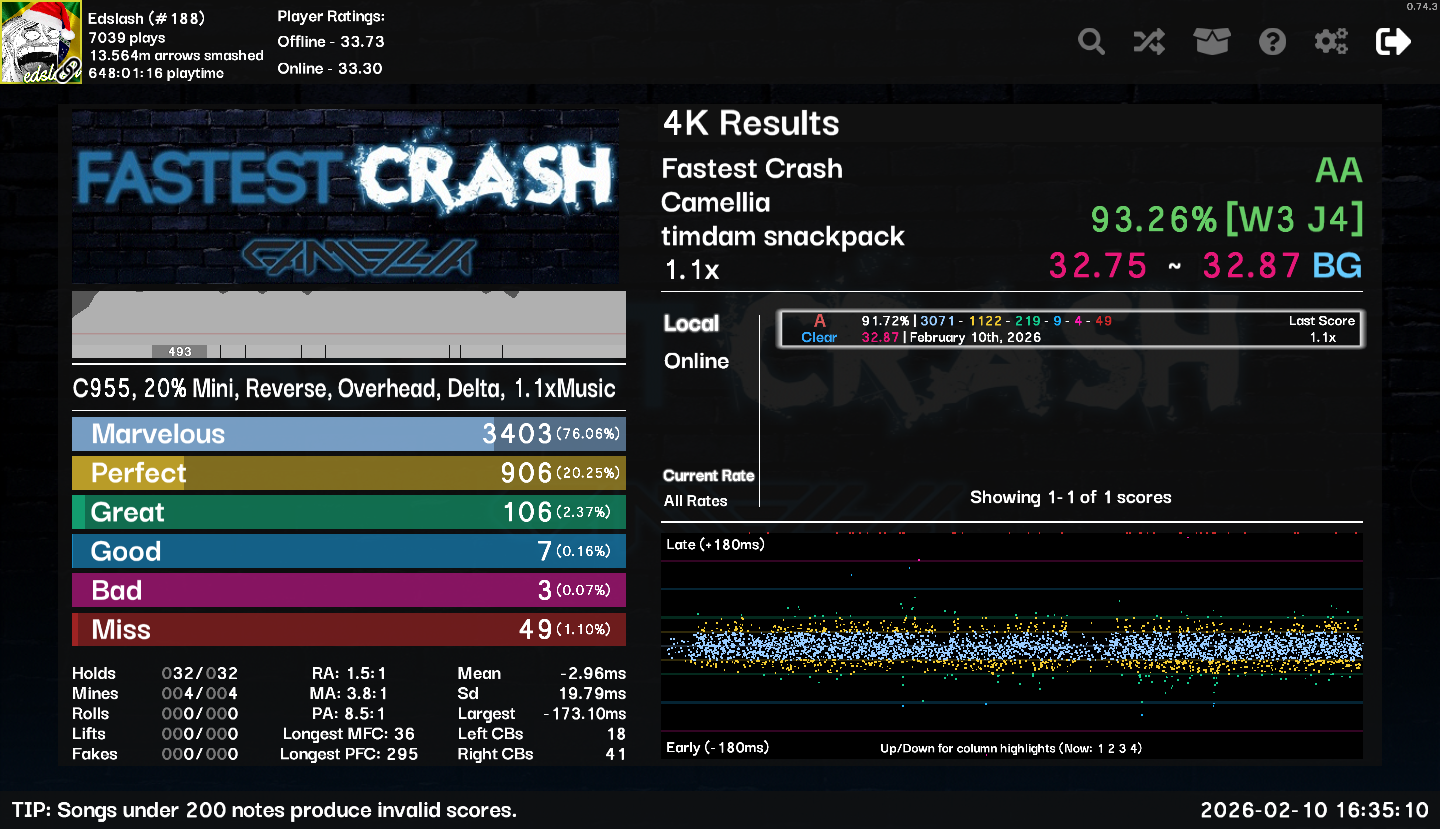Click the Fastest Crash banner image
This screenshot has height=829, width=1440.
(346, 198)
